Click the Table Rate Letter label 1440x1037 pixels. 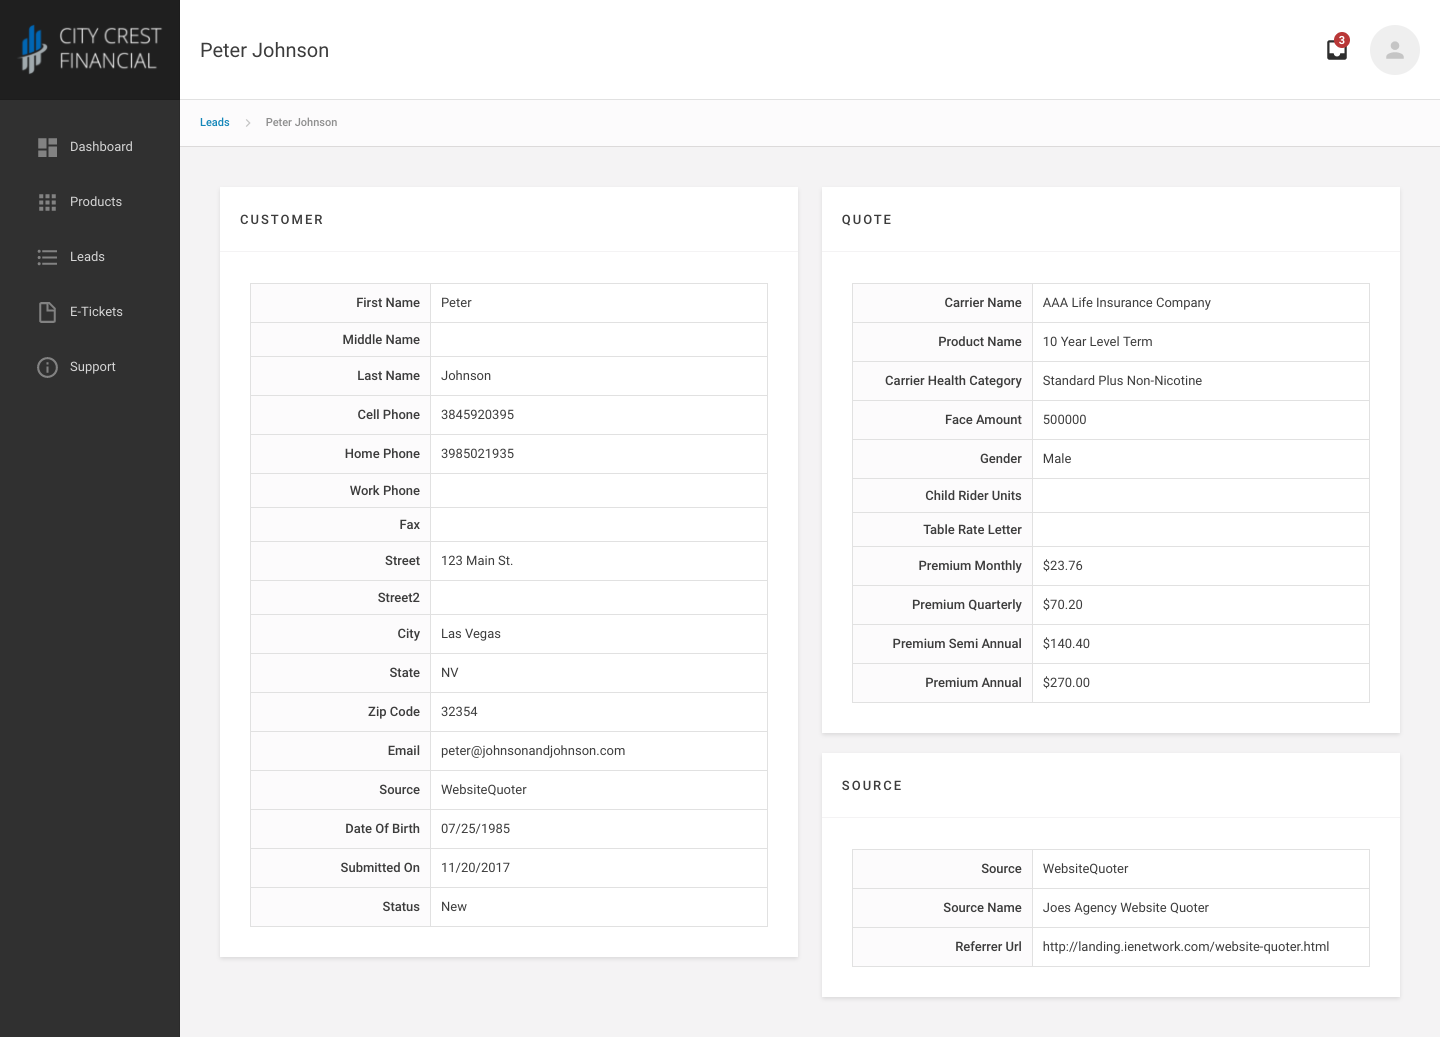[972, 530]
